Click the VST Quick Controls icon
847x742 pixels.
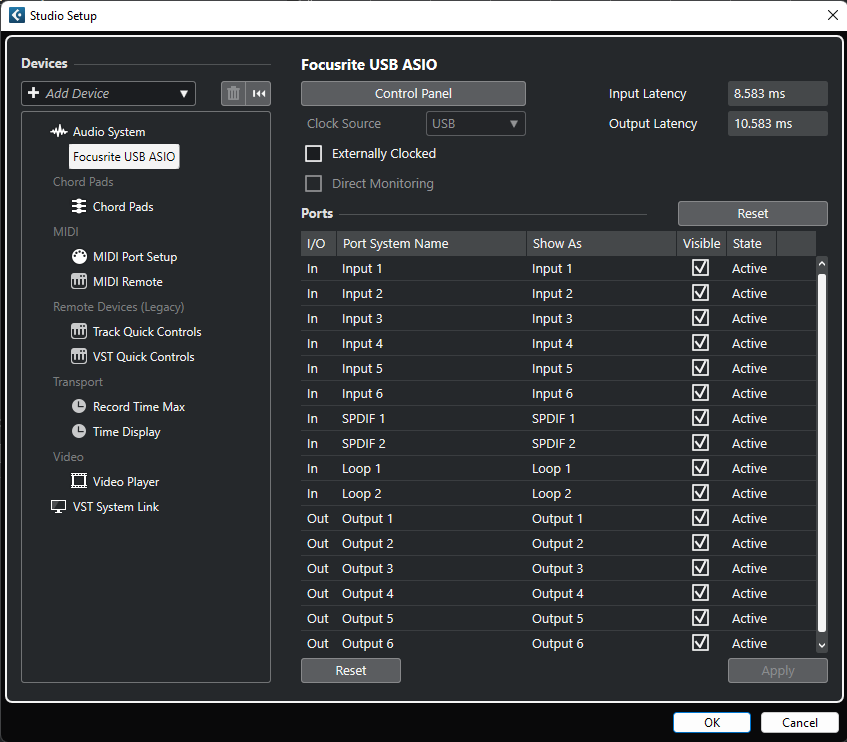tap(79, 356)
